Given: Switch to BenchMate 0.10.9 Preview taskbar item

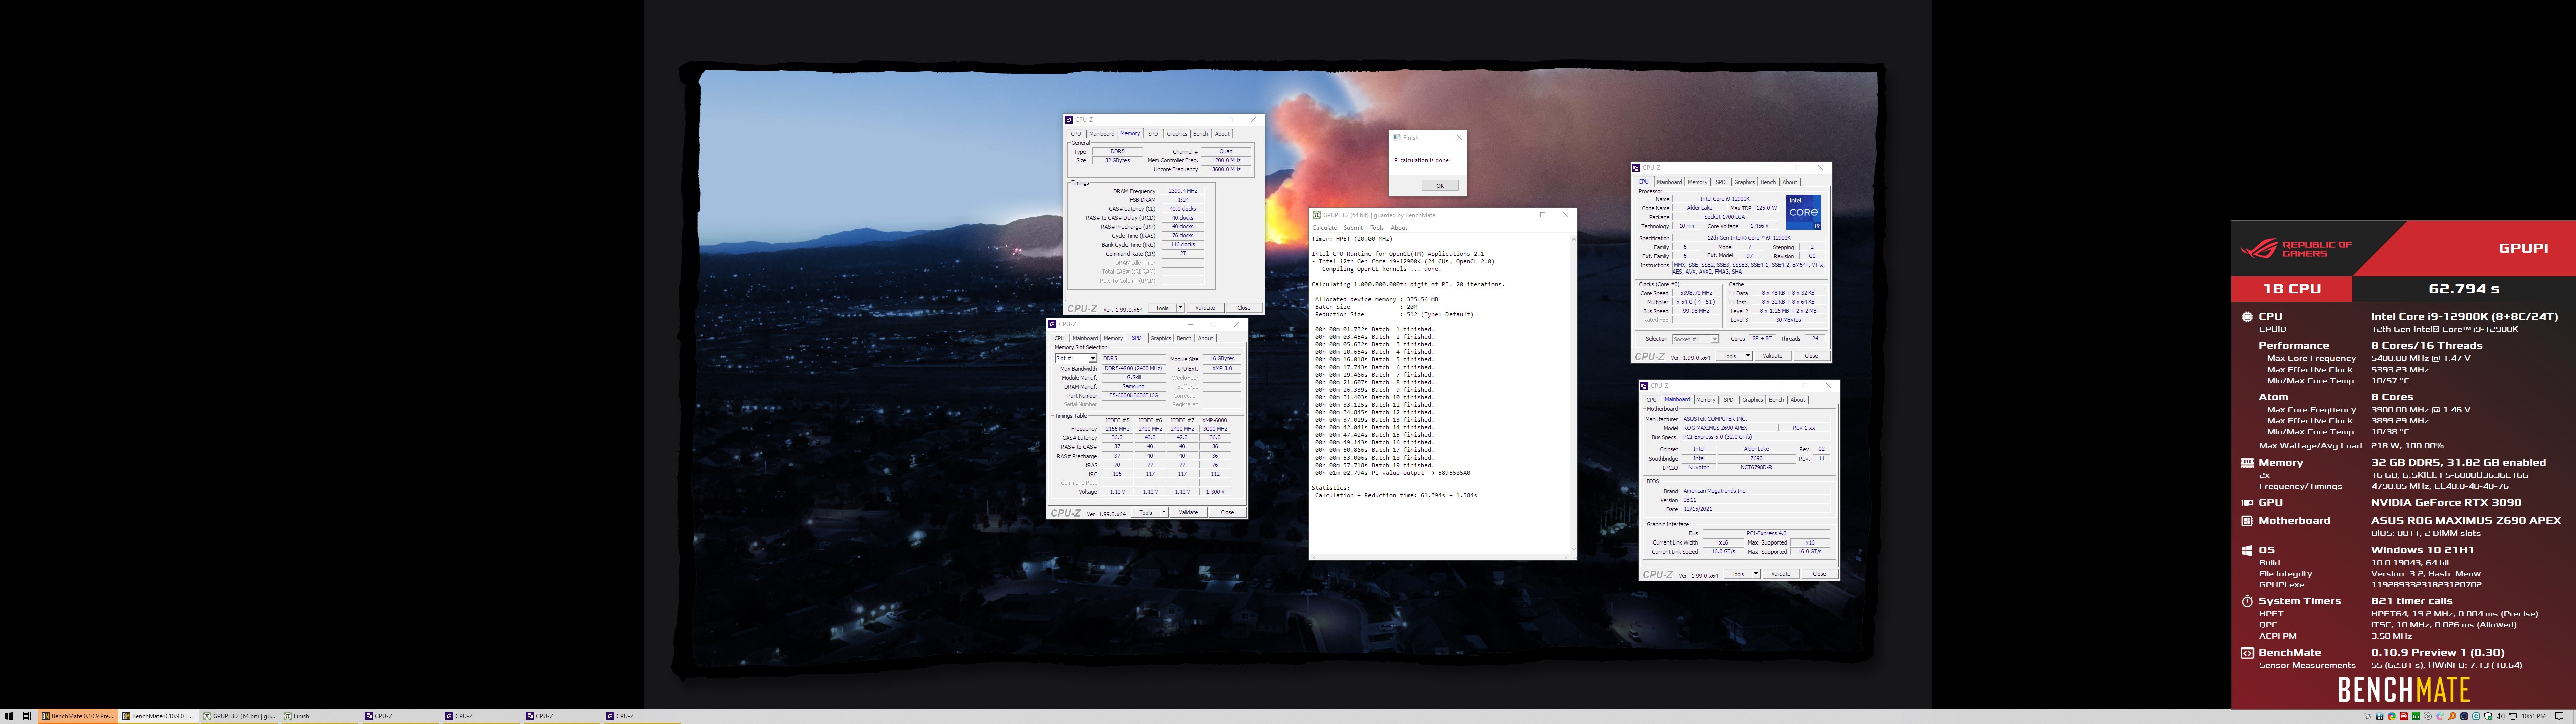Looking at the screenshot, I should (x=78, y=716).
